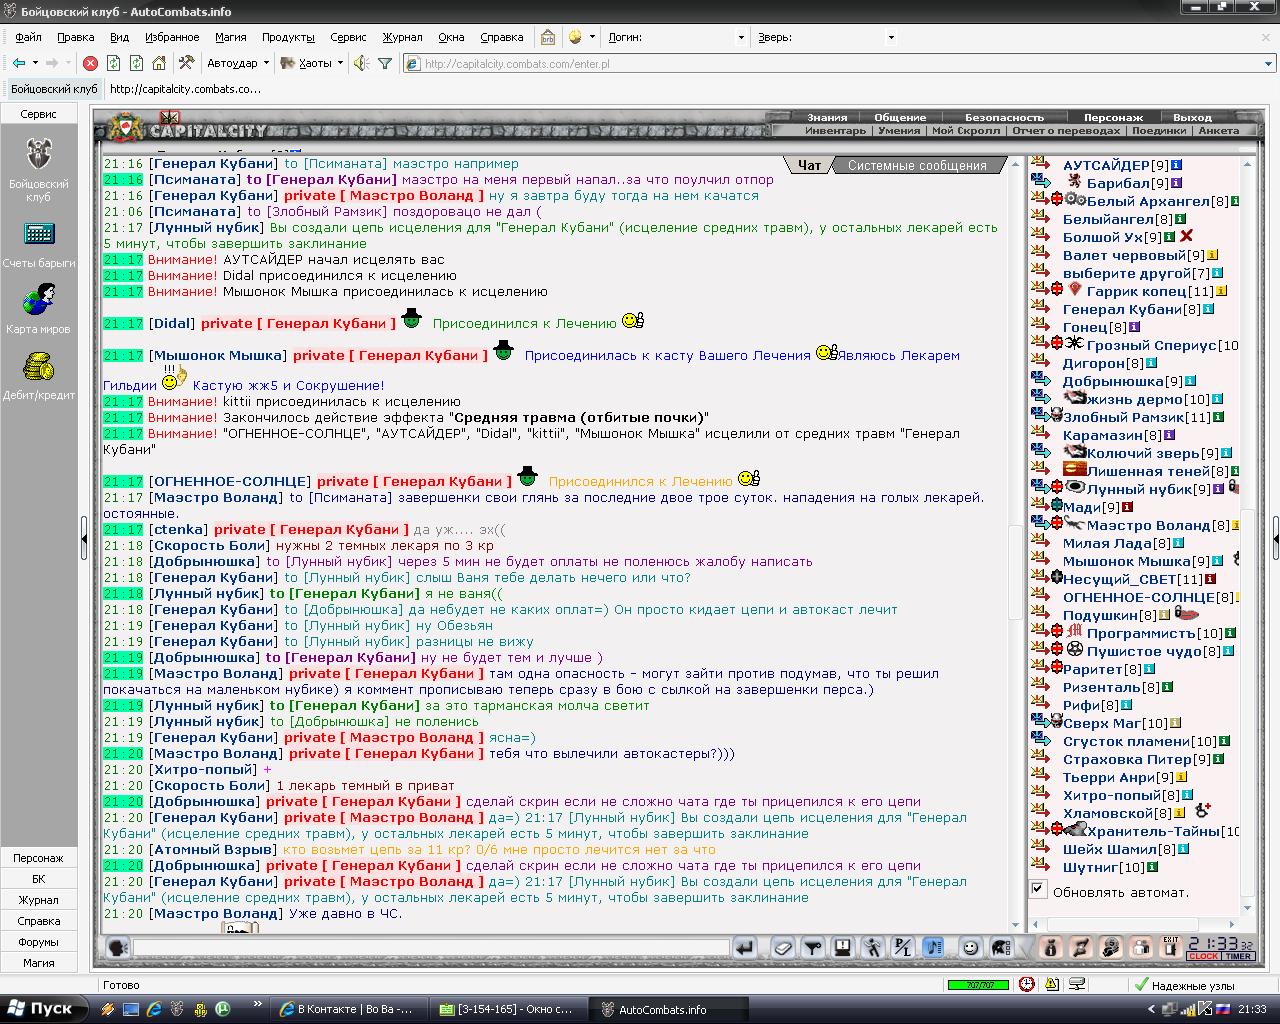Click the funnel filter icon

385,63
